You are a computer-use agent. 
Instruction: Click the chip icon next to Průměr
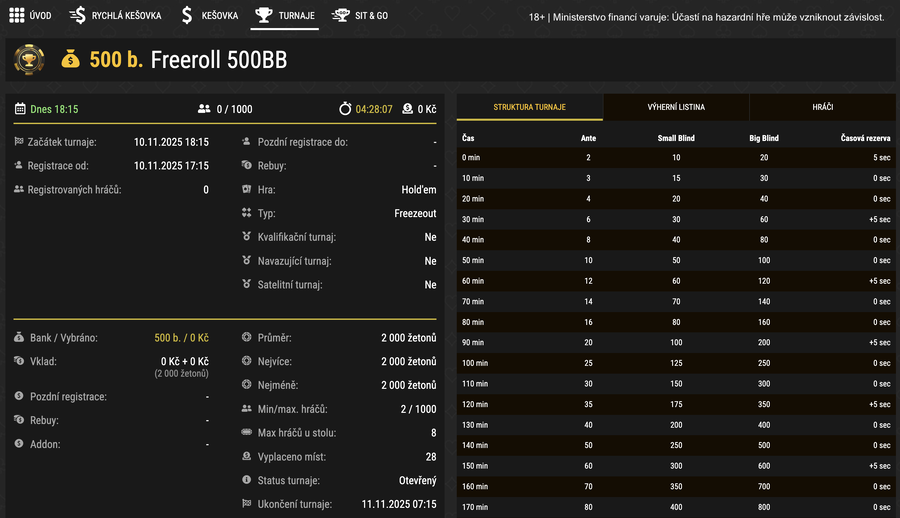246,337
